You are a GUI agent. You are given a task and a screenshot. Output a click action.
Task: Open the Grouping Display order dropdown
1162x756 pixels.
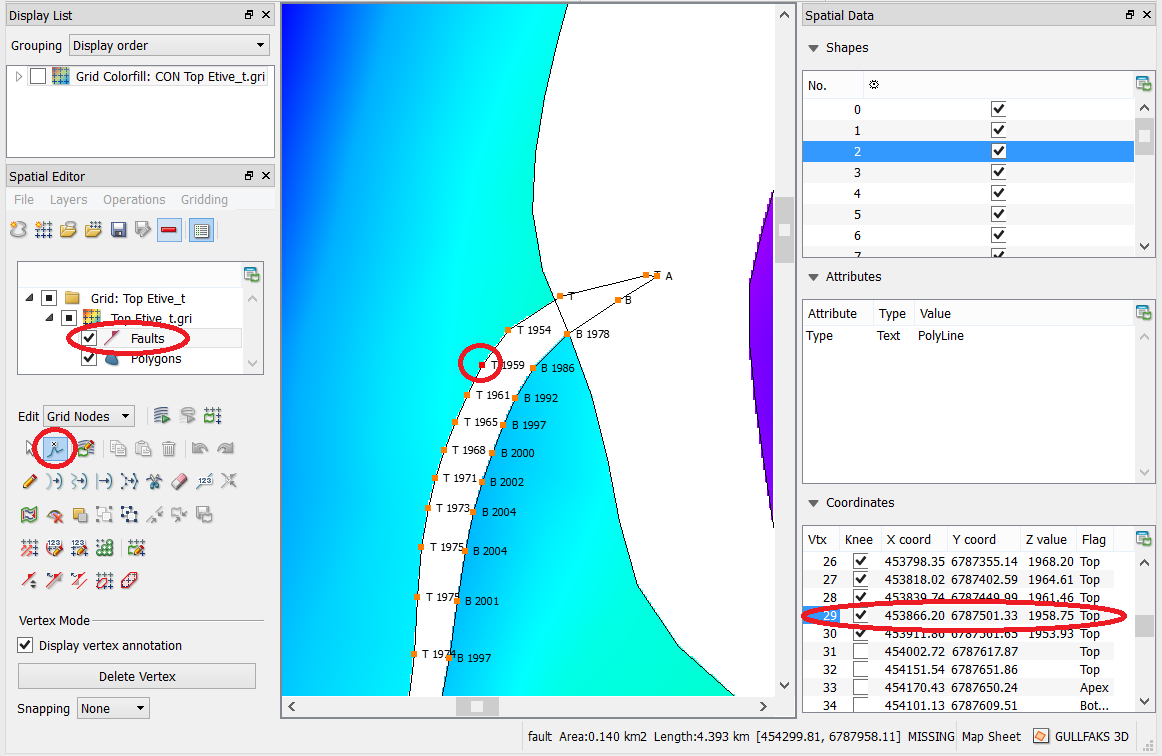[x=169, y=45]
